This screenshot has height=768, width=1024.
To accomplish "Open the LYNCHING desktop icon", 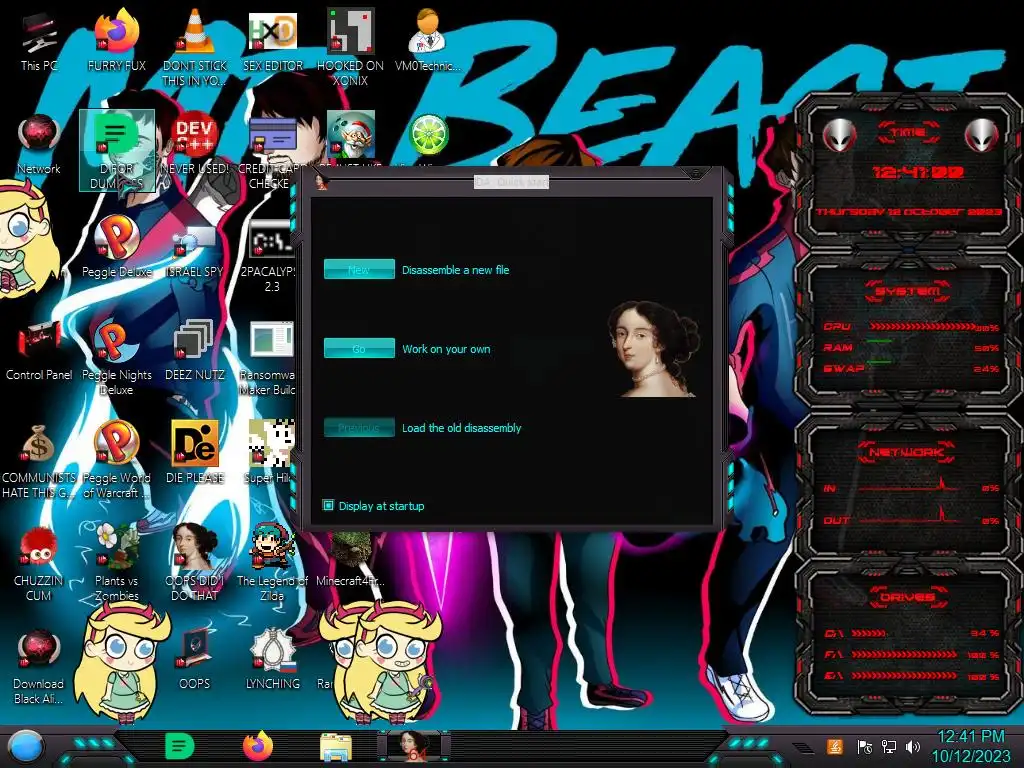I will click(x=273, y=660).
